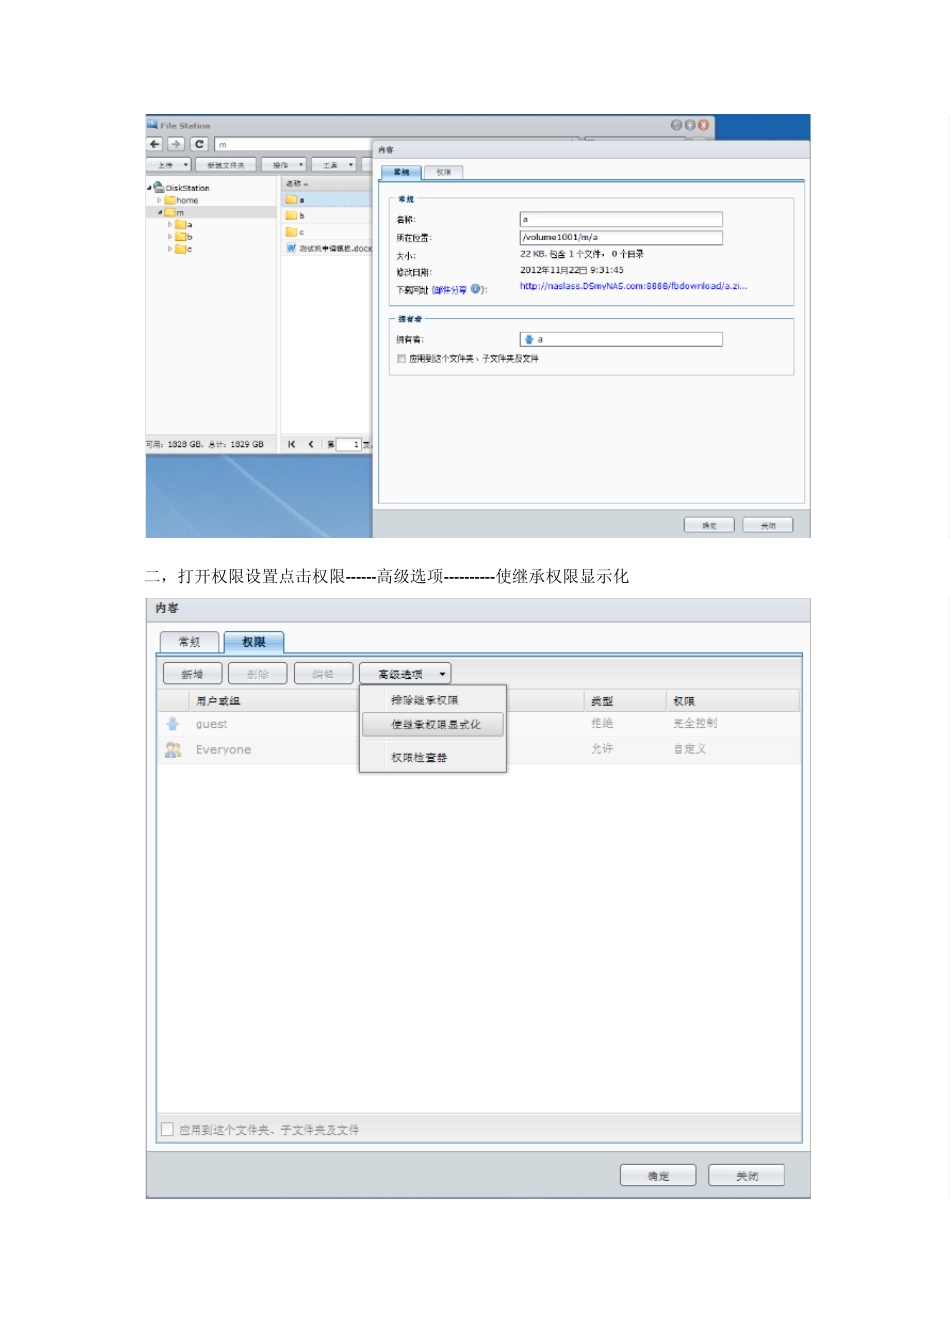Click the 删除 button
This screenshot has width=950, height=1344.
point(258,674)
